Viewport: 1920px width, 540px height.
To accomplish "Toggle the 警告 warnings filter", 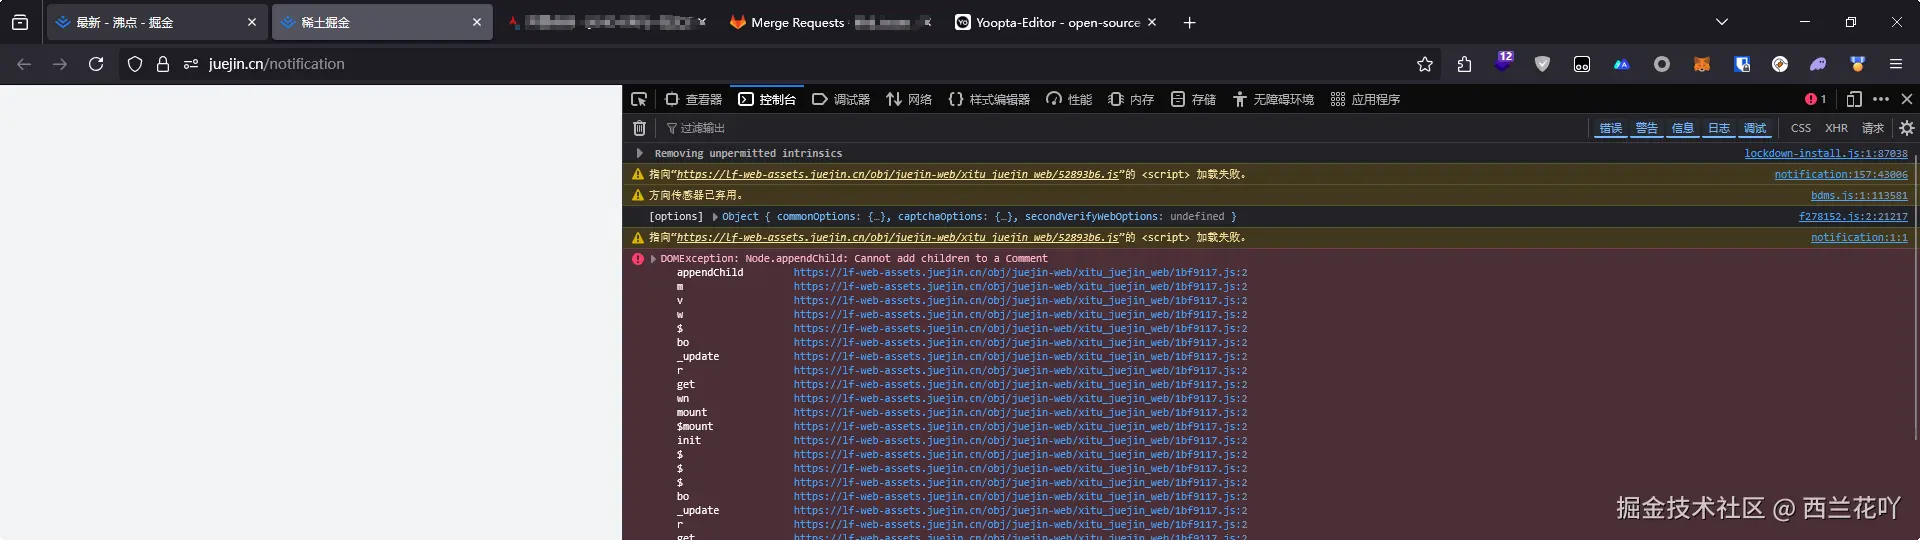I will coord(1646,128).
